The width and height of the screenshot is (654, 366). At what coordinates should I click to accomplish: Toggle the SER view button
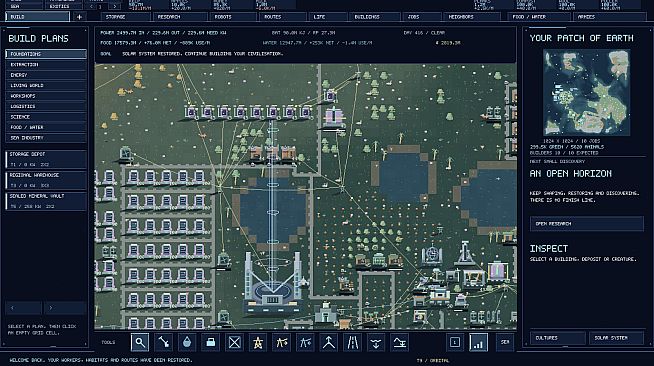click(x=505, y=342)
